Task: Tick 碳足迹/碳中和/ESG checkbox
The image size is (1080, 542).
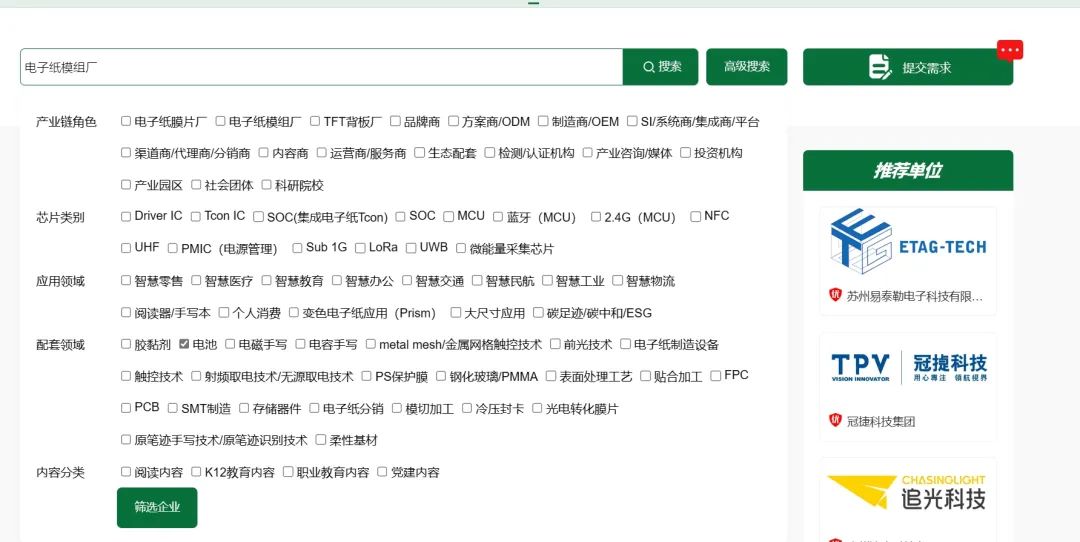Action: [x=539, y=312]
